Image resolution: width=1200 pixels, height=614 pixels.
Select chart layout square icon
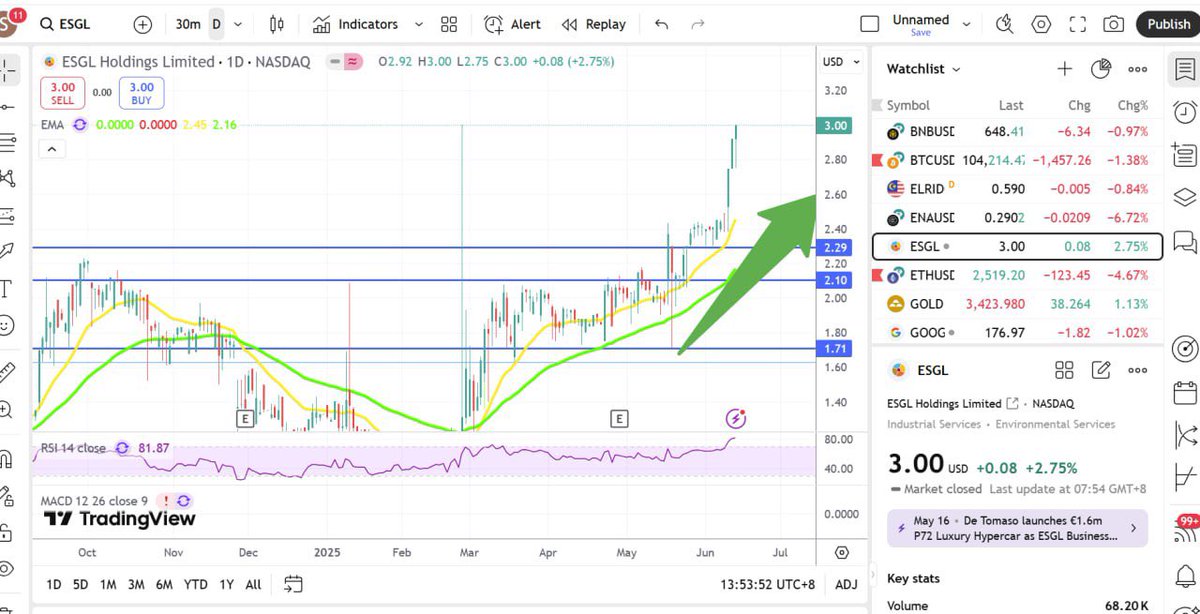pyautogui.click(x=870, y=24)
